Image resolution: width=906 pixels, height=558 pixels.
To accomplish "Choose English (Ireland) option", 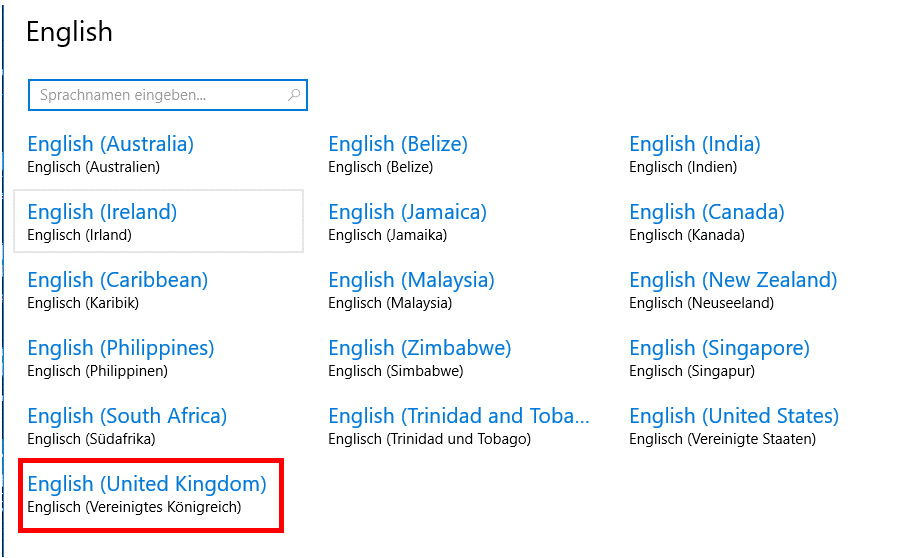I will [x=102, y=212].
